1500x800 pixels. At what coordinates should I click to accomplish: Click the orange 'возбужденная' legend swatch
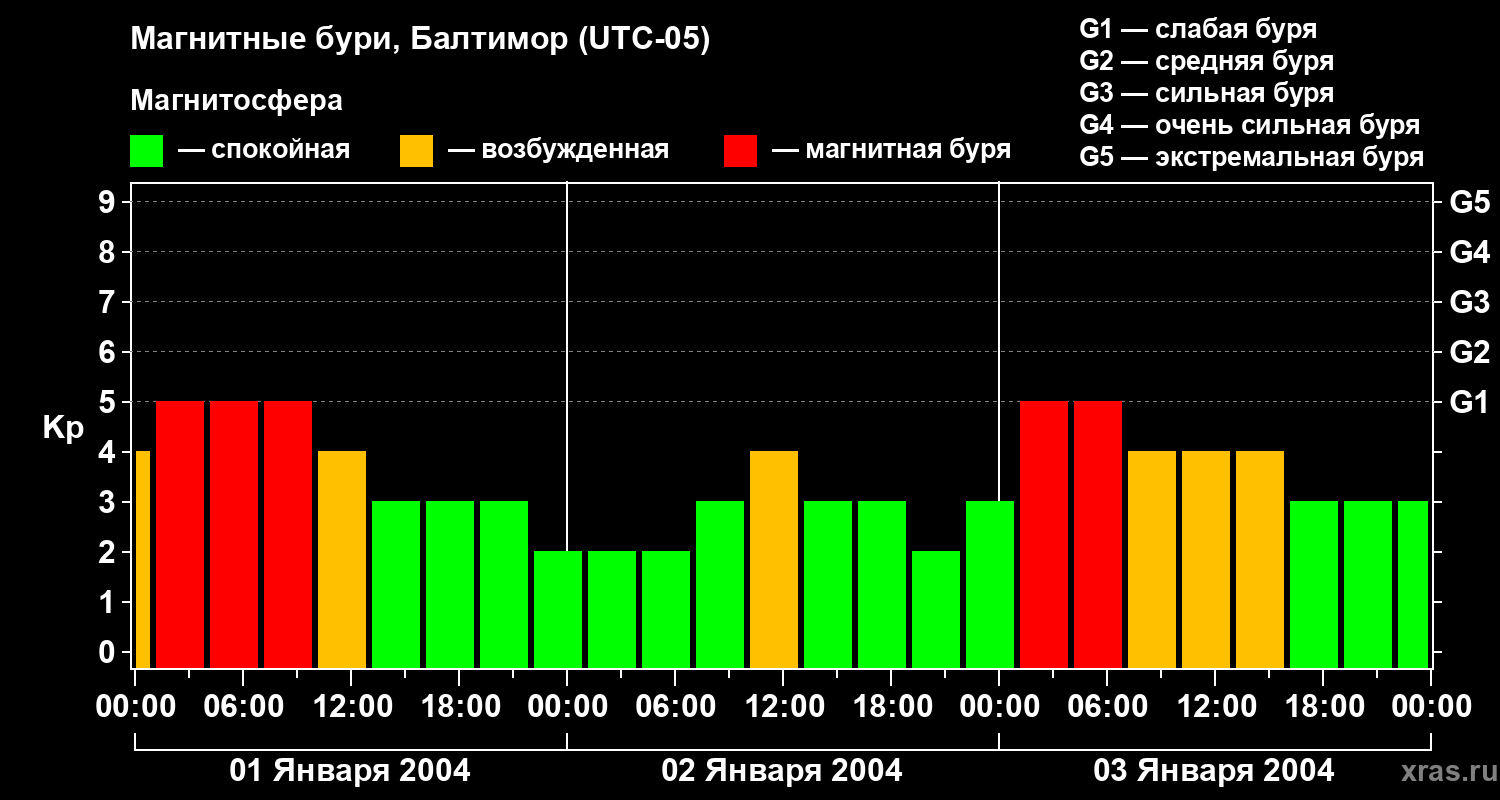coord(416,151)
